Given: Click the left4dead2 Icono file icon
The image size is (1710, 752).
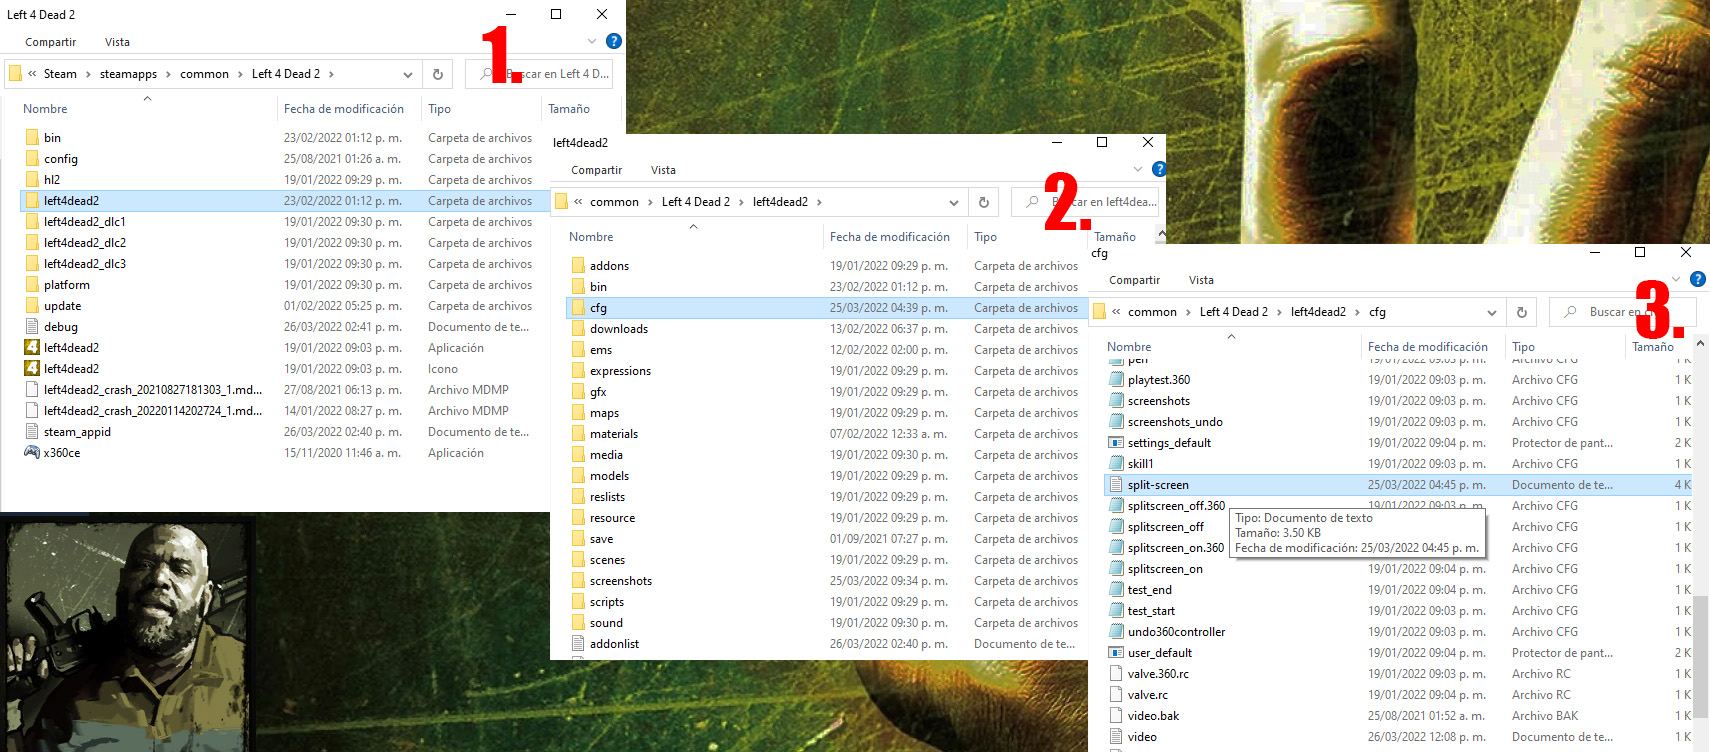Looking at the screenshot, I should coord(32,369).
